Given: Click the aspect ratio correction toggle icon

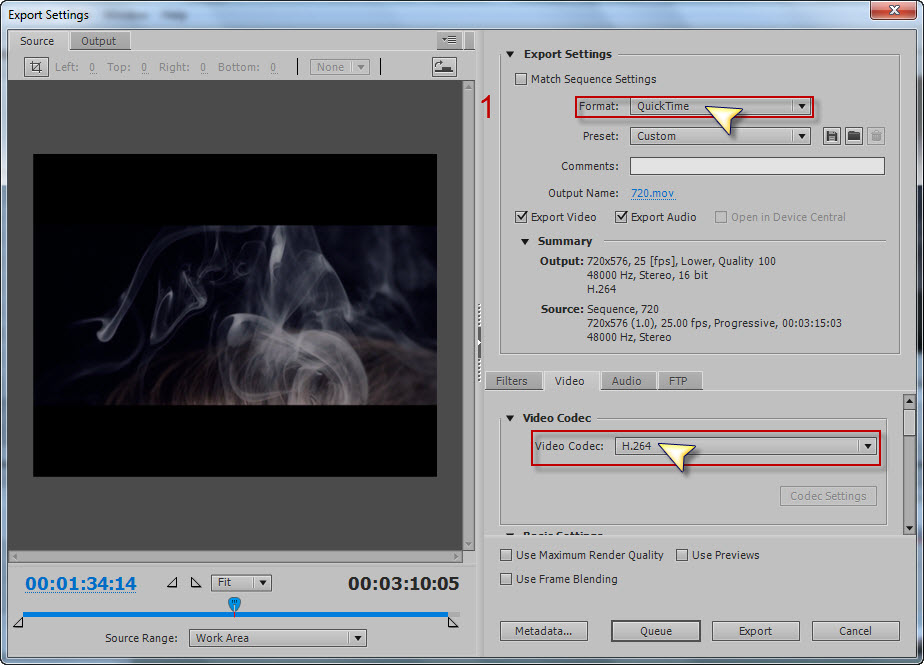Looking at the screenshot, I should 444,67.
